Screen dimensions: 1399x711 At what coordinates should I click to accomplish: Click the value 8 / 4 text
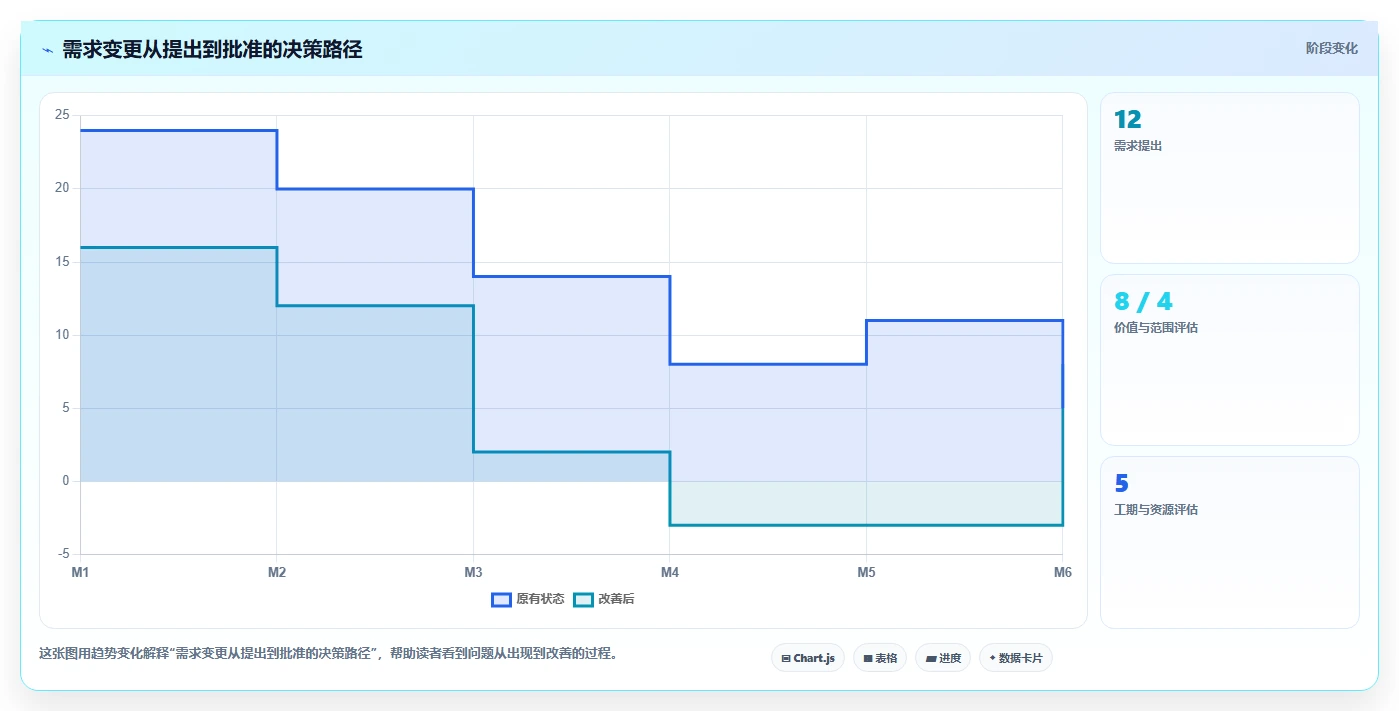click(x=1143, y=302)
